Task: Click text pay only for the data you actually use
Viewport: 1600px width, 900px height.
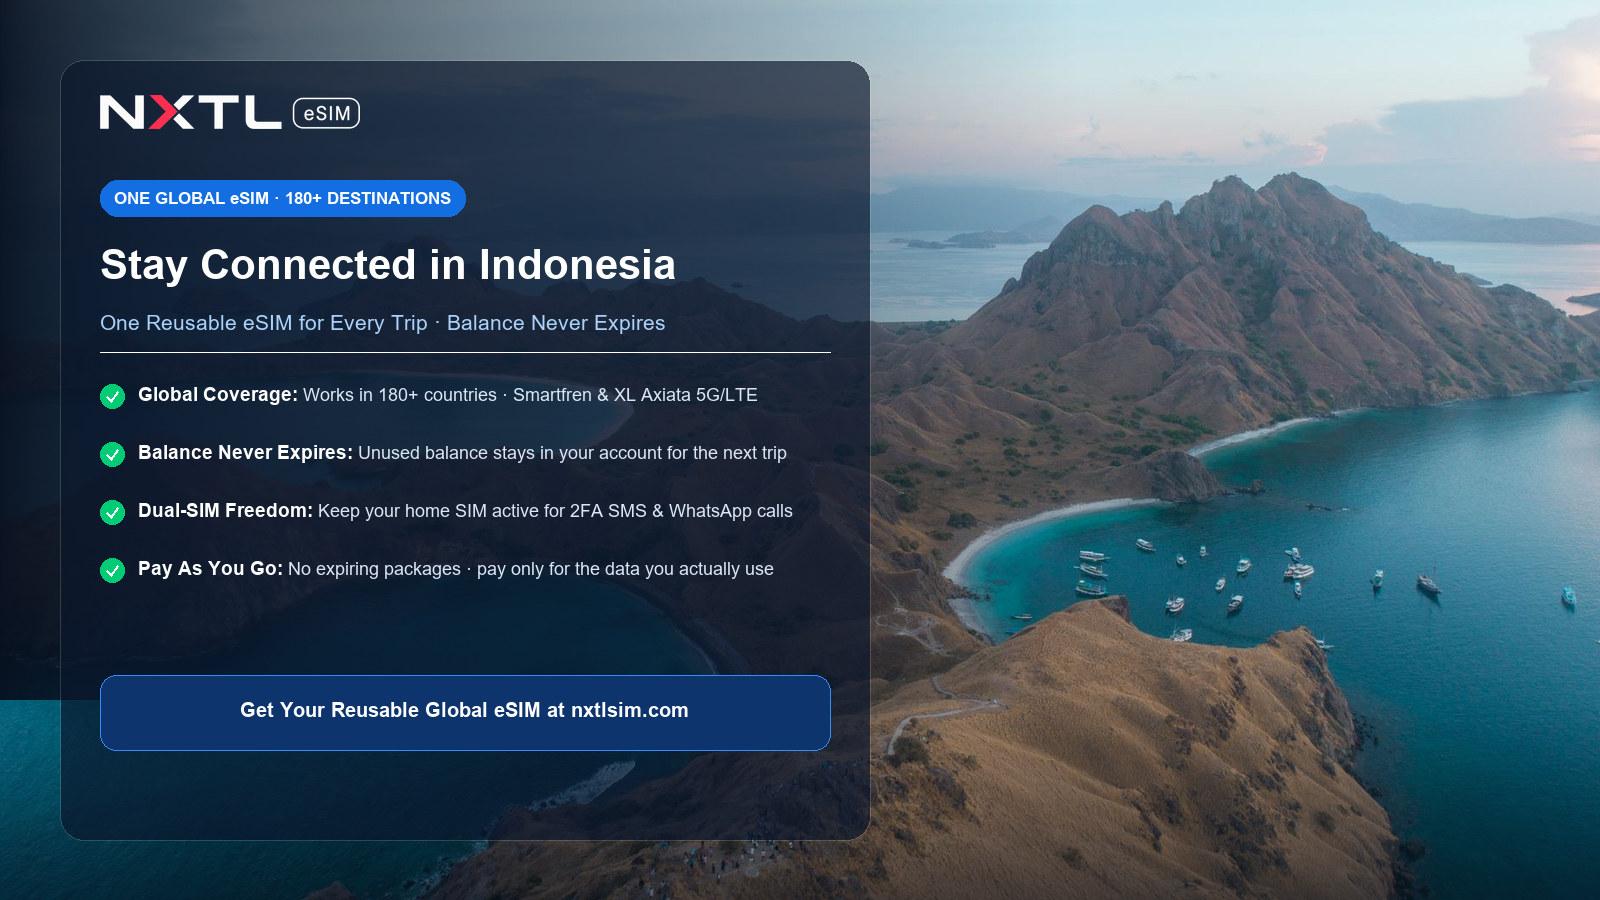Action: point(625,569)
